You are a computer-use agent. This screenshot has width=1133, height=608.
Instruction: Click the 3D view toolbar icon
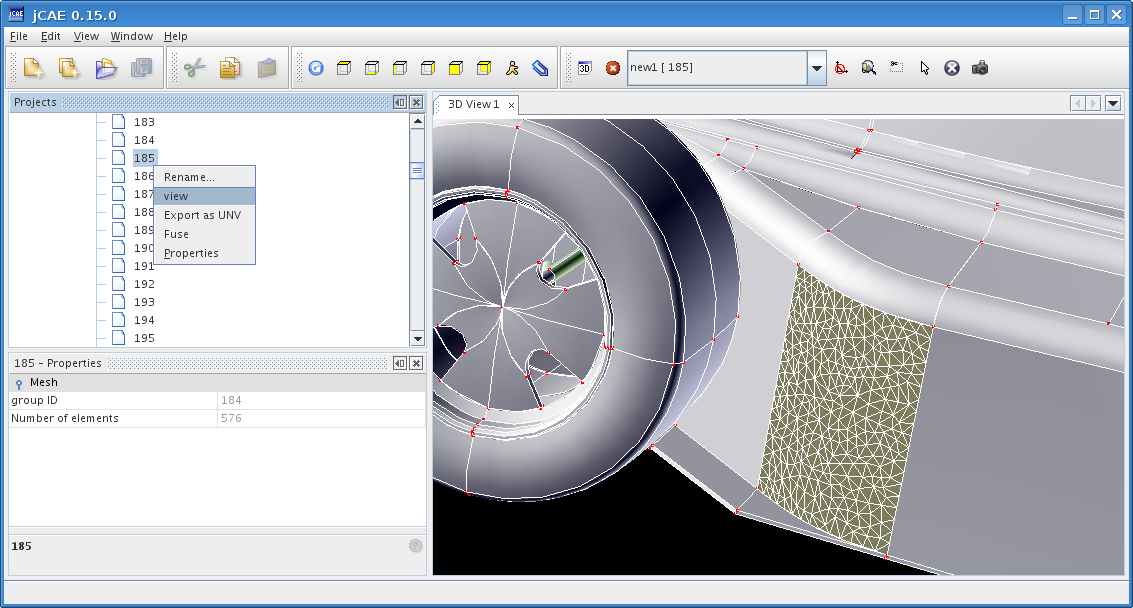click(585, 68)
